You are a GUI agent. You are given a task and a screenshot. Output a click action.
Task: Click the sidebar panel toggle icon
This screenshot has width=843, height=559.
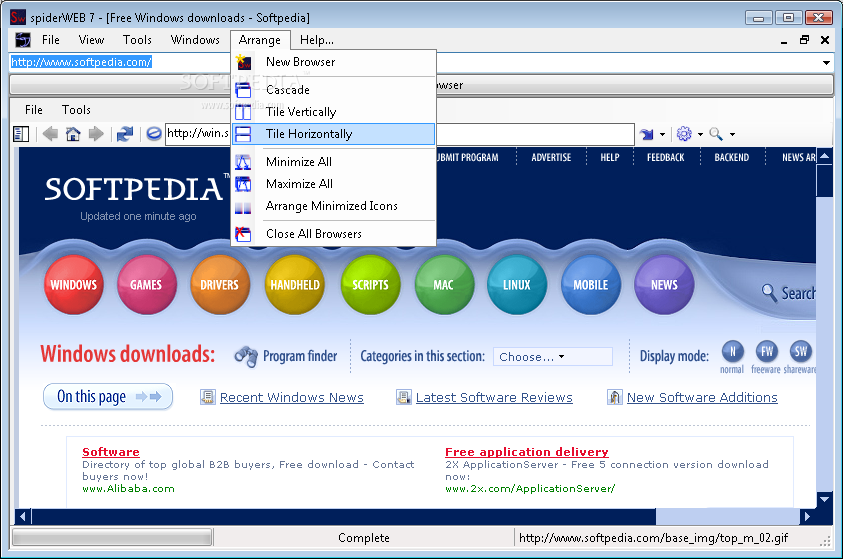[21, 134]
